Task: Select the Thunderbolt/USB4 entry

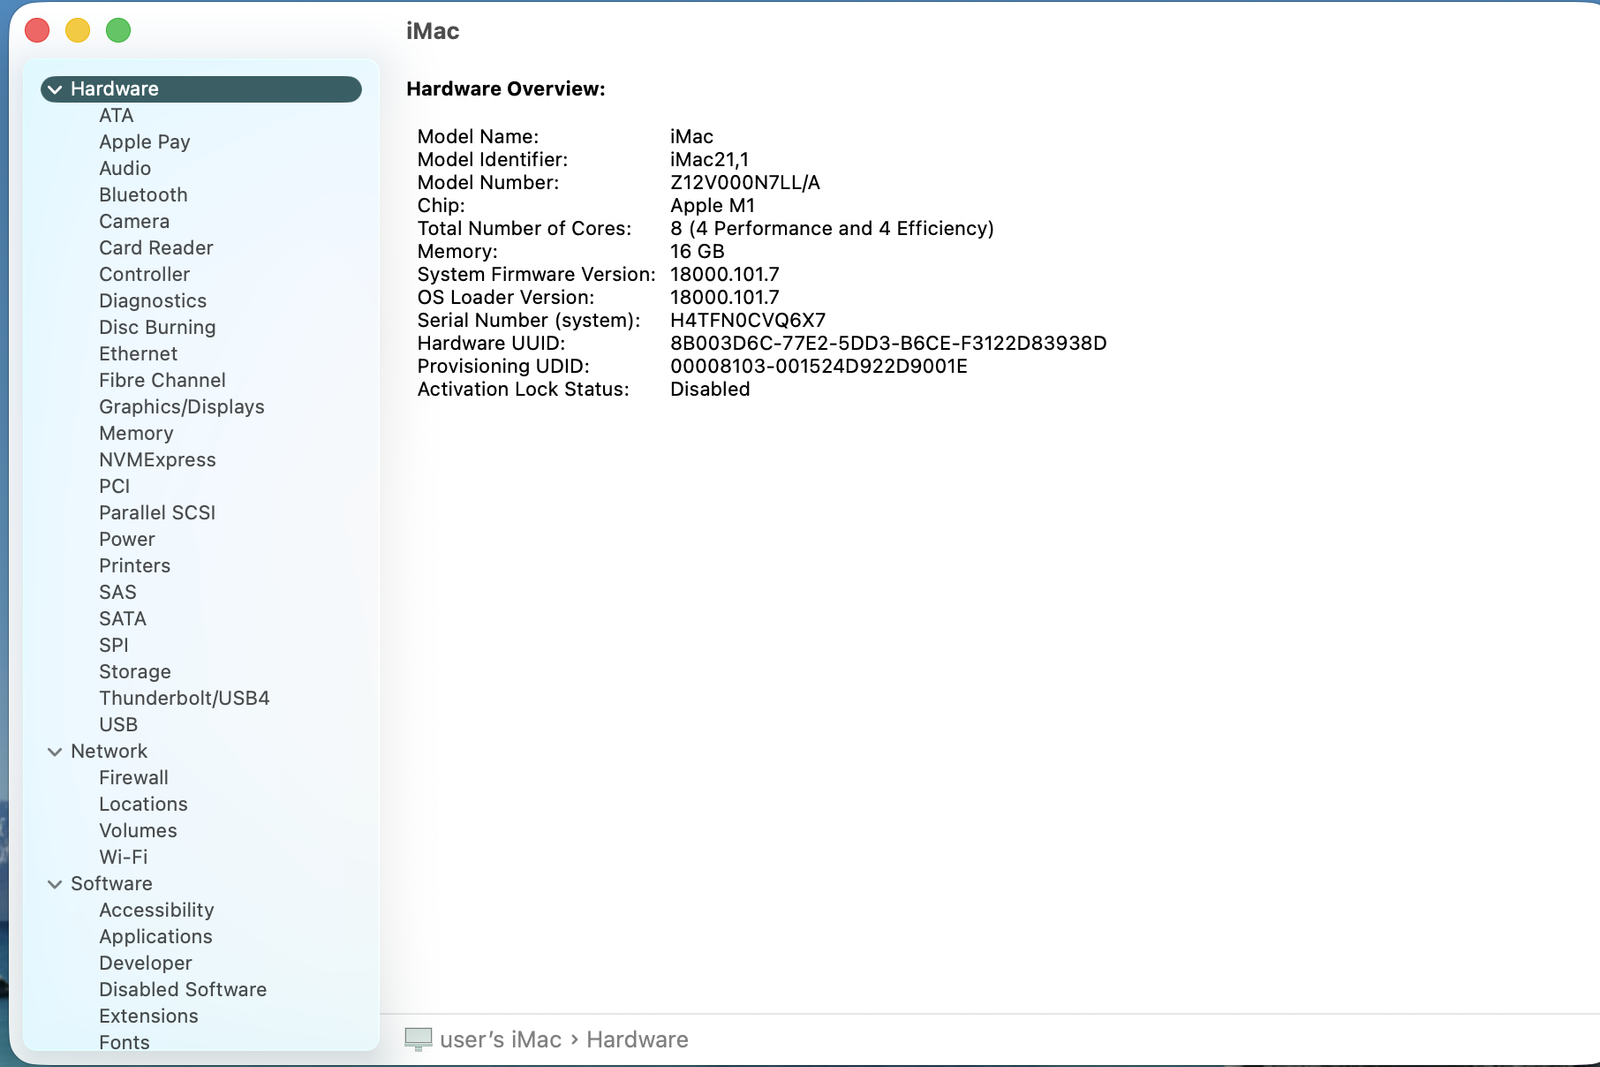Action: point(184,698)
